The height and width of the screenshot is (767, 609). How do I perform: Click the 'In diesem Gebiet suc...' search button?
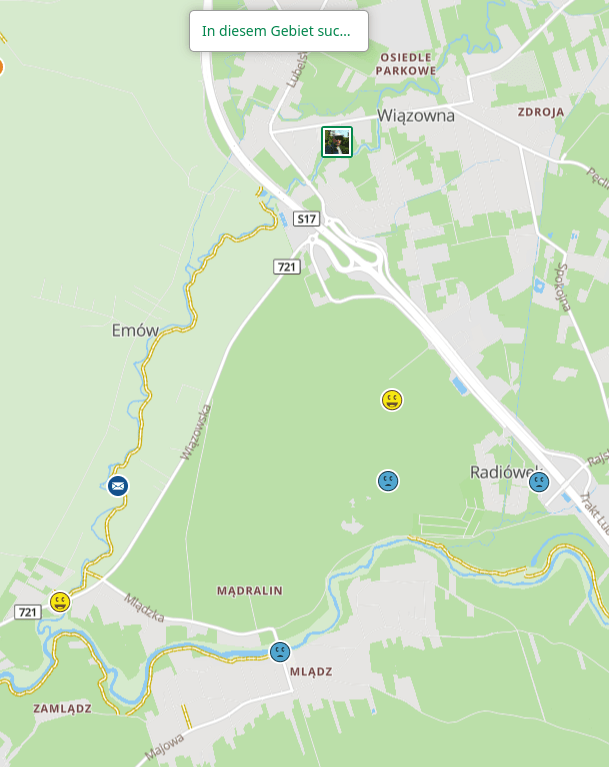(x=279, y=31)
